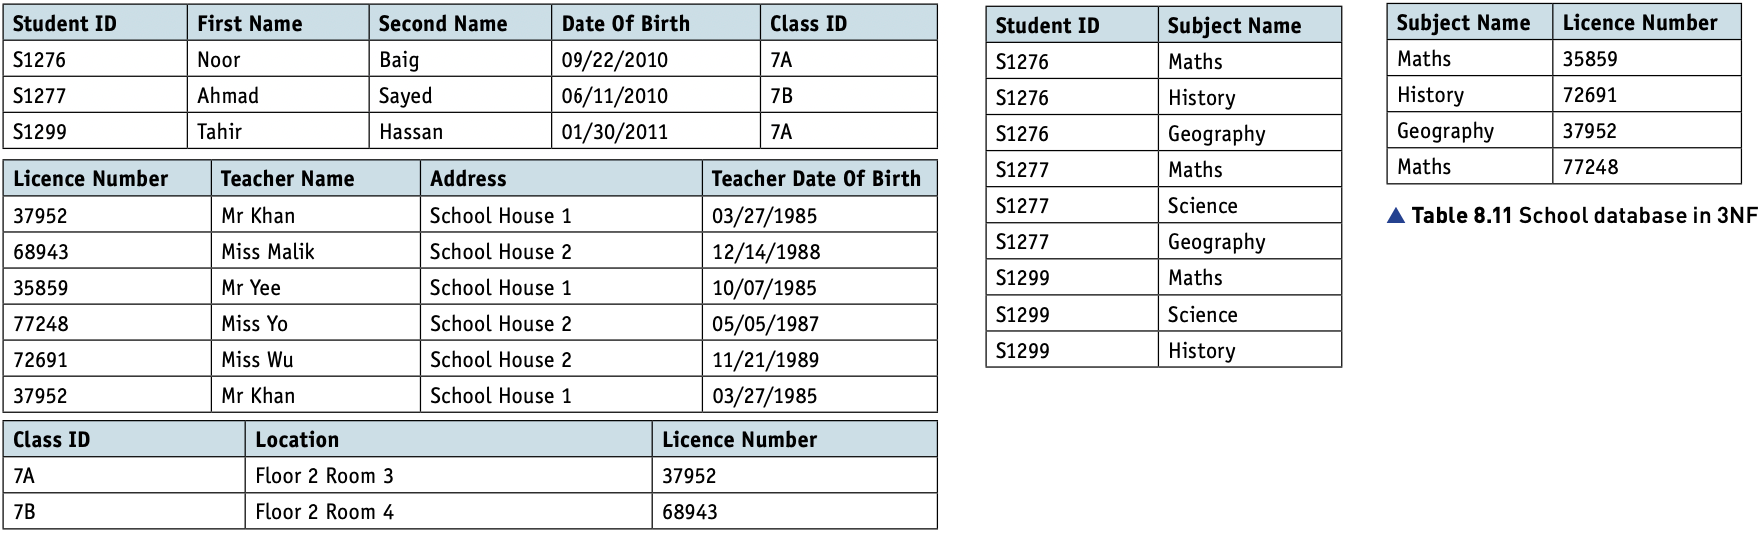Image resolution: width=1764 pixels, height=536 pixels.
Task: Click the Teacher Name column header
Action: pos(316,178)
